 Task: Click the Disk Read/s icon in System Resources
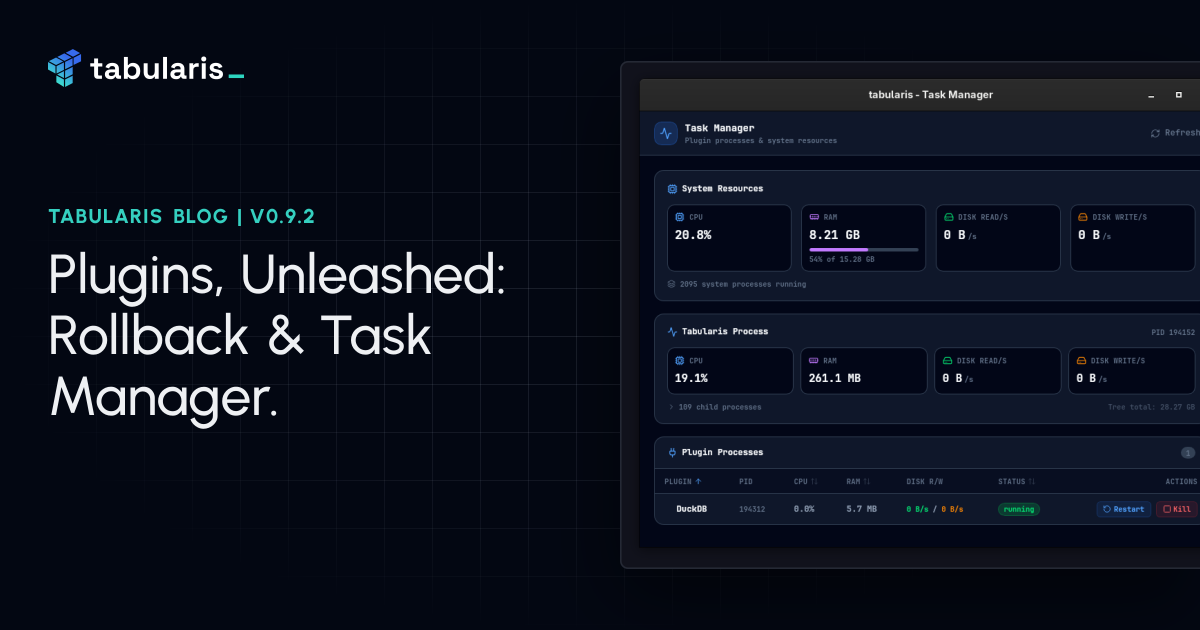pos(949,217)
